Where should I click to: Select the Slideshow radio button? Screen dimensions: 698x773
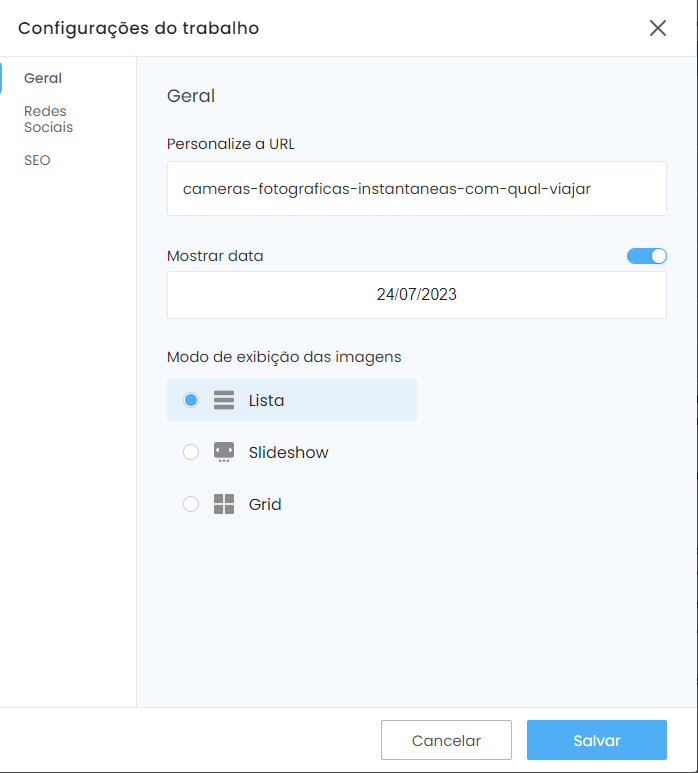(x=191, y=452)
